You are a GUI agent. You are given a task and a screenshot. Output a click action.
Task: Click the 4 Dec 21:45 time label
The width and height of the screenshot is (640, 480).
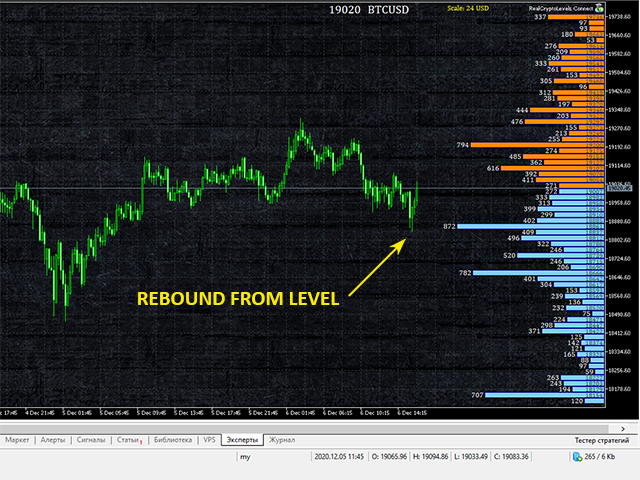[x=40, y=413]
